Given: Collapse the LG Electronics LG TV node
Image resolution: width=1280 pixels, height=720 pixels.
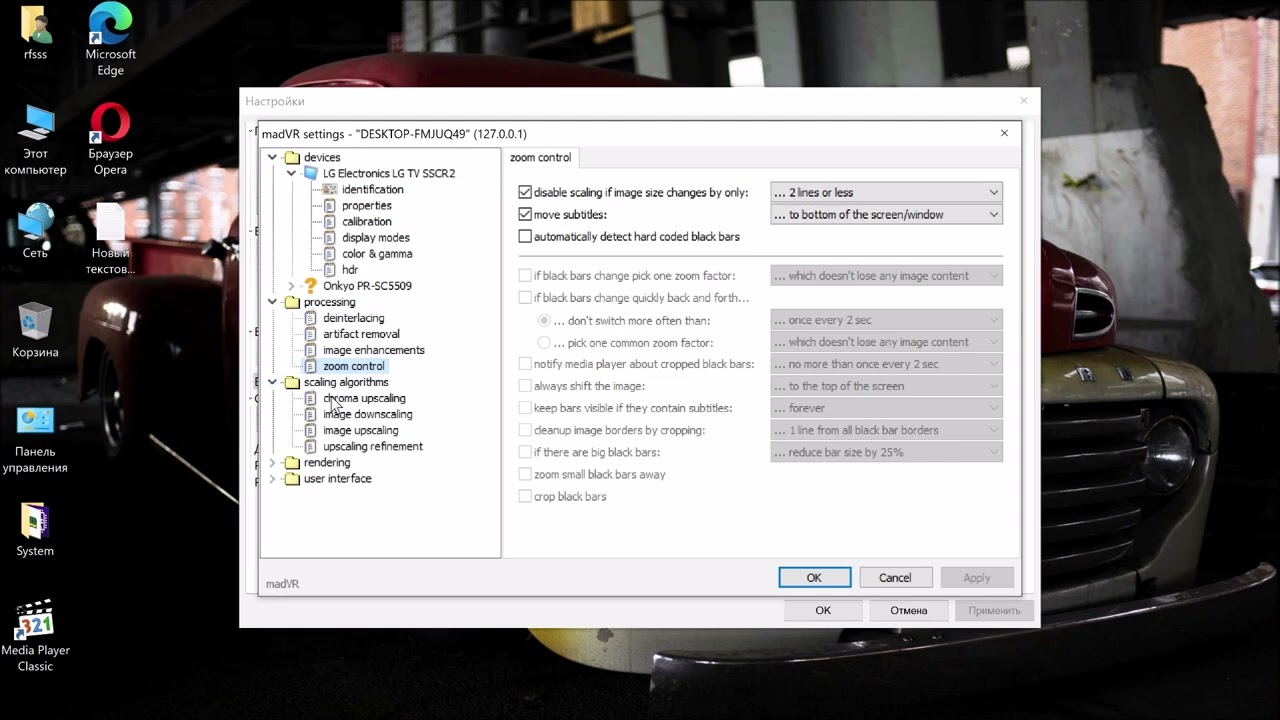Looking at the screenshot, I should pos(291,173).
